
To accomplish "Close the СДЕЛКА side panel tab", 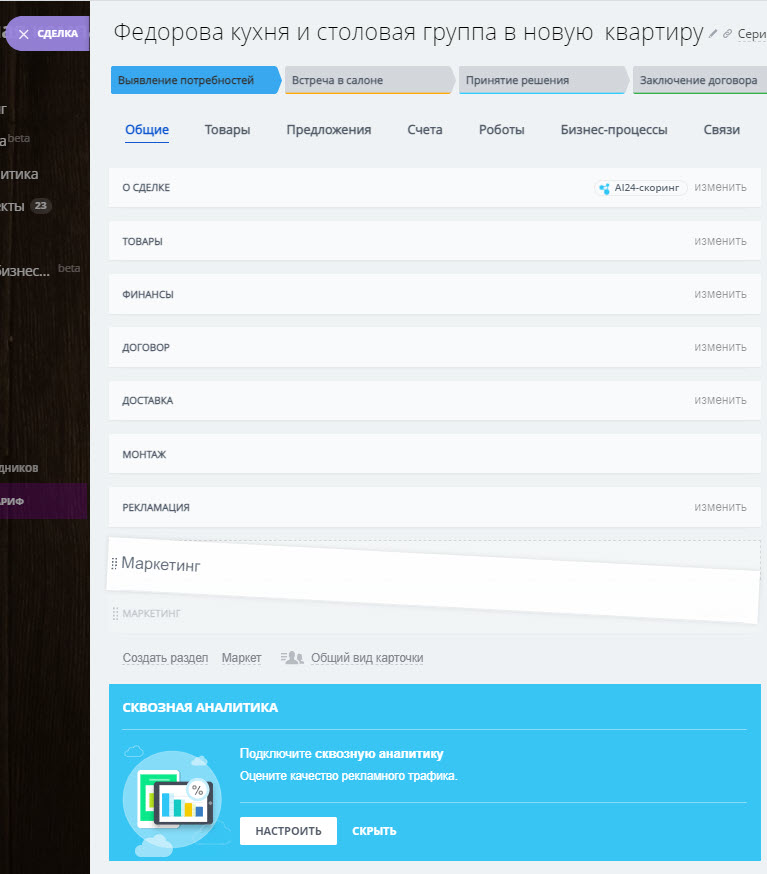I will (23, 34).
